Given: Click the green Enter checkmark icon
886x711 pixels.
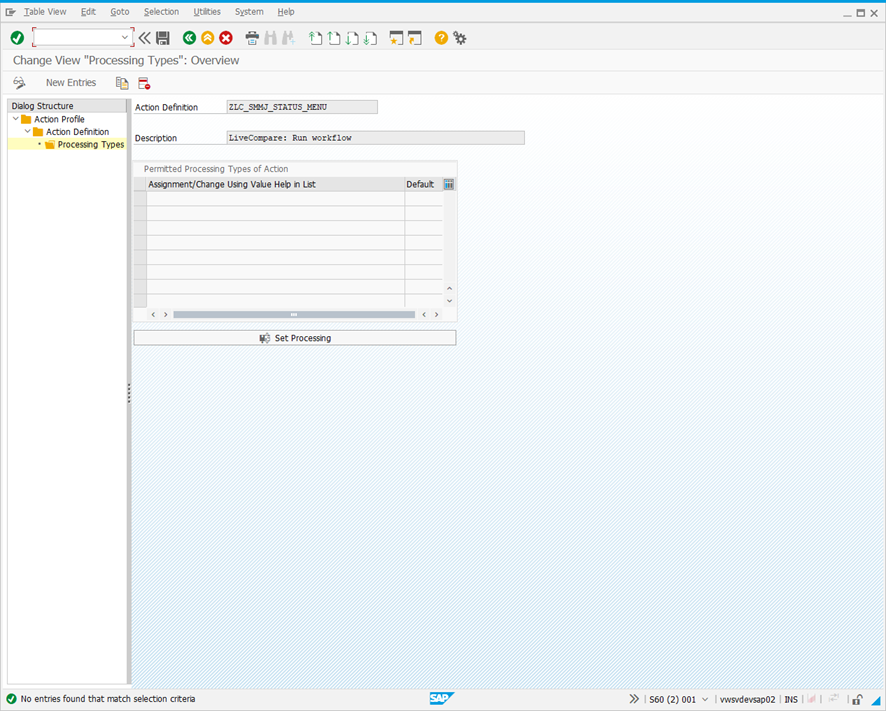Looking at the screenshot, I should point(17,38).
